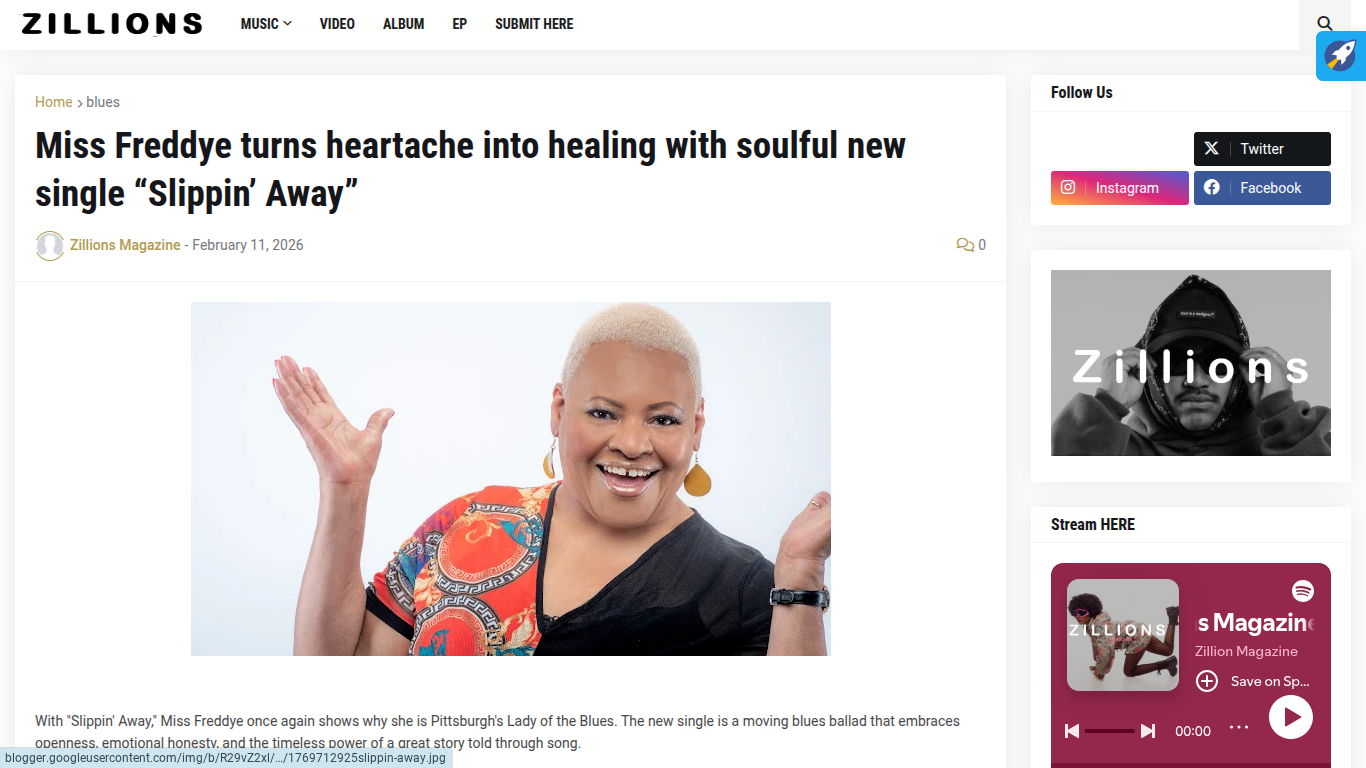This screenshot has width=1366, height=768.
Task: Open the Miss Freddye article photo
Action: (511, 479)
